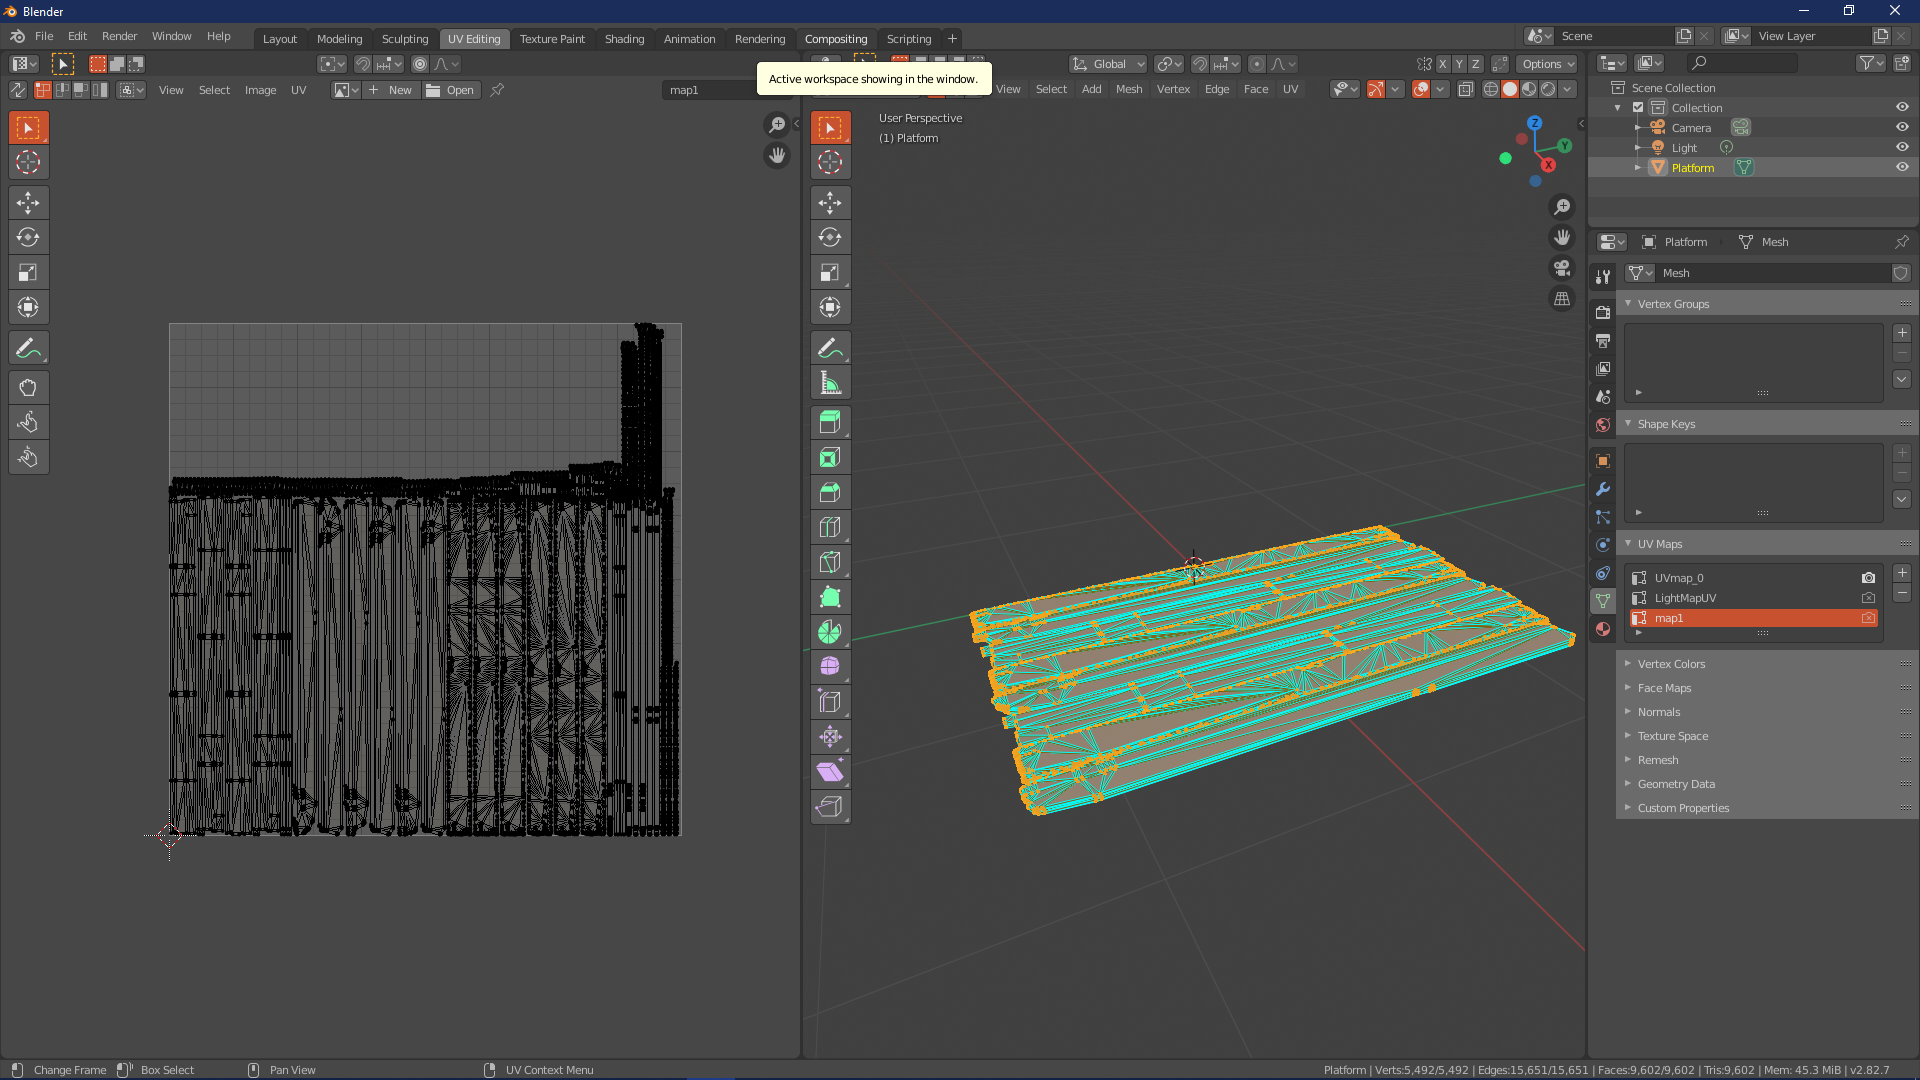Open the Image menu in UV editor
The height and width of the screenshot is (1080, 1920).
click(x=260, y=90)
